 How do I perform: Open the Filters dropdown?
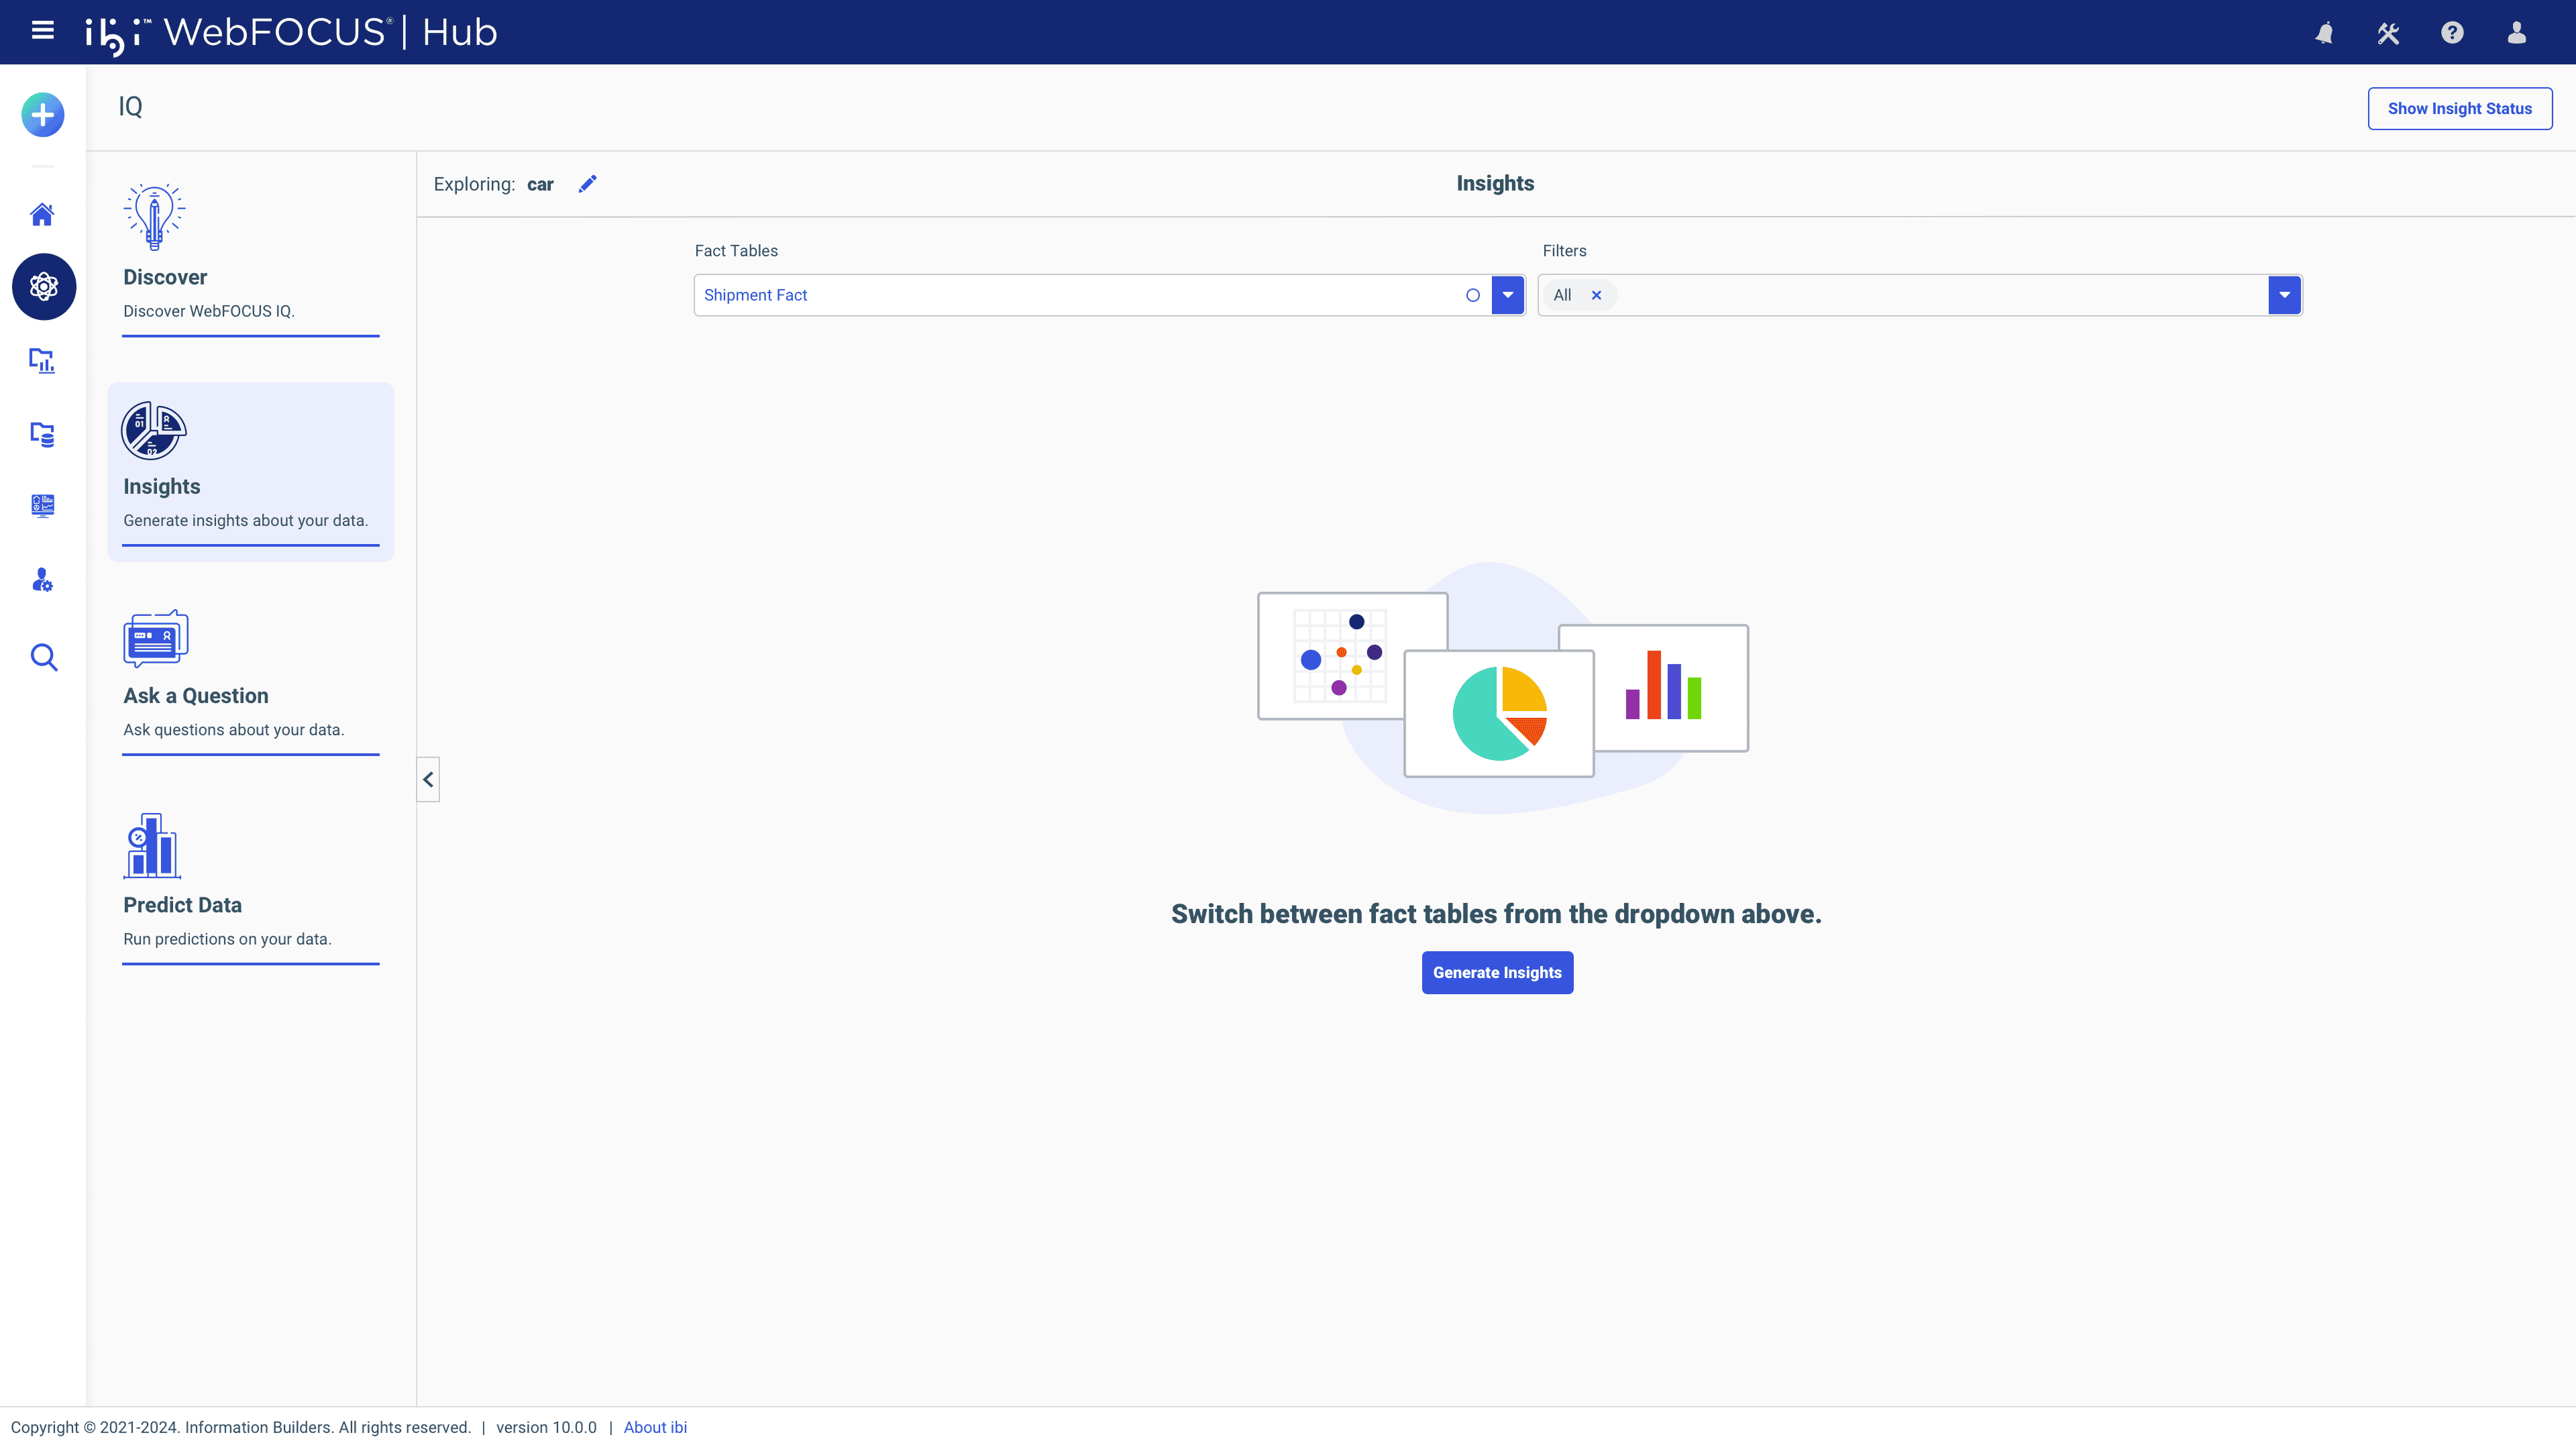tap(2284, 295)
